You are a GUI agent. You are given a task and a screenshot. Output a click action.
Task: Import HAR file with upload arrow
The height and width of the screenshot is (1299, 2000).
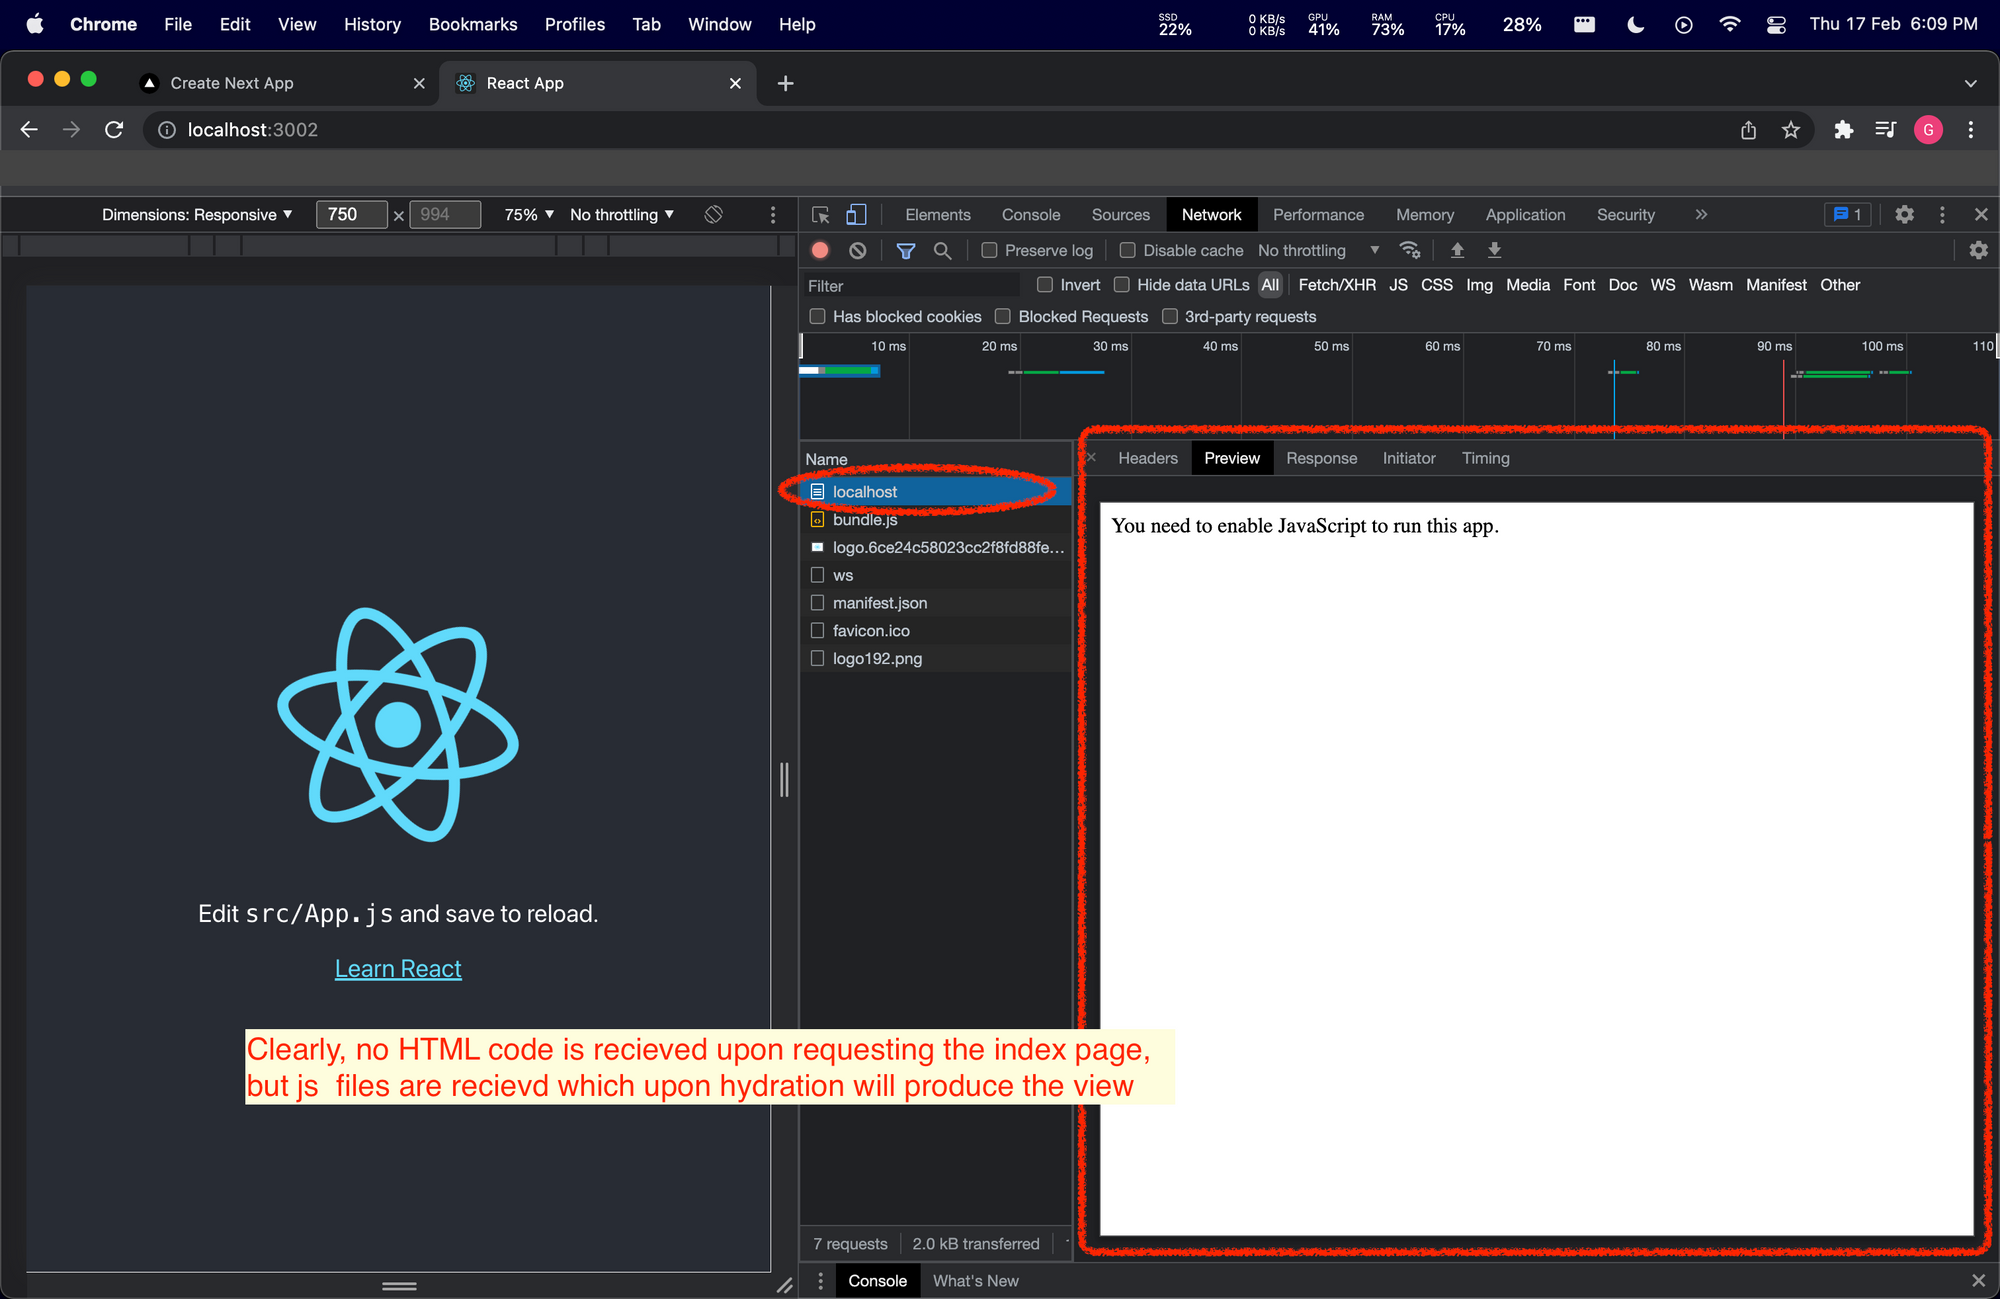tap(1457, 250)
